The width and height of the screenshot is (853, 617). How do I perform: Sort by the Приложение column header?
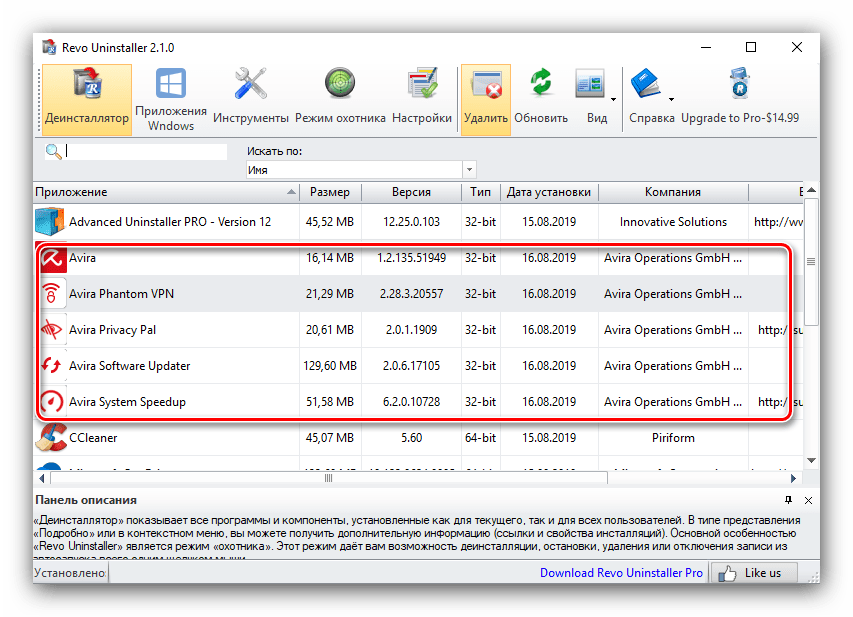click(166, 192)
